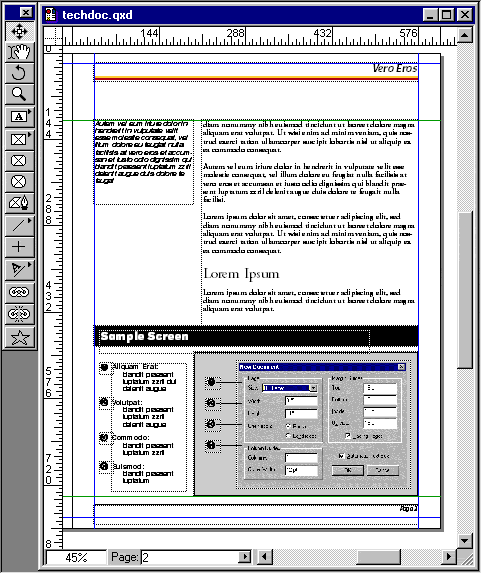The height and width of the screenshot is (574, 482).
Task: Open the page pop-up arrow beside Page field
Action: (244, 558)
